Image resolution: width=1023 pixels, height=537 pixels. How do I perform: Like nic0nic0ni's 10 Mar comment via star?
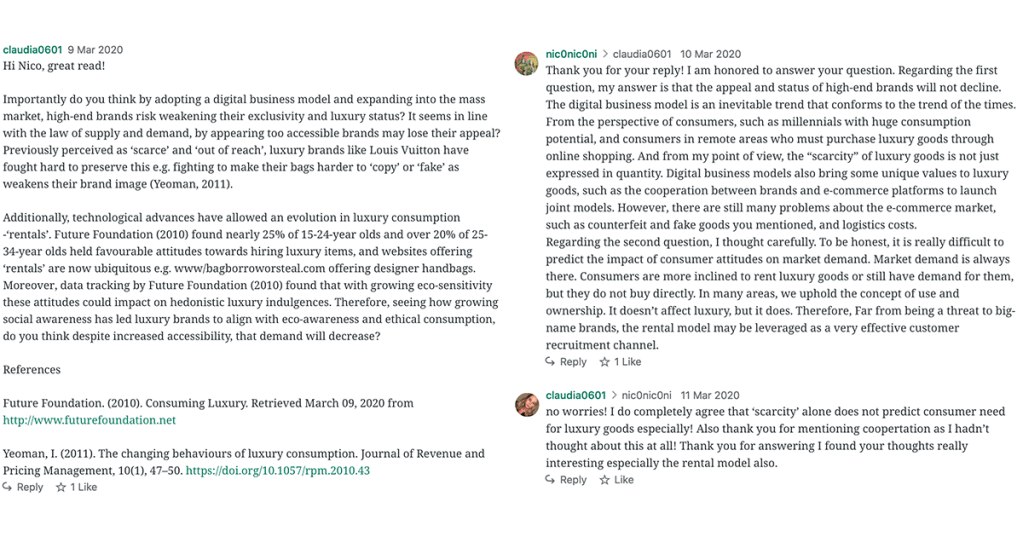point(604,362)
